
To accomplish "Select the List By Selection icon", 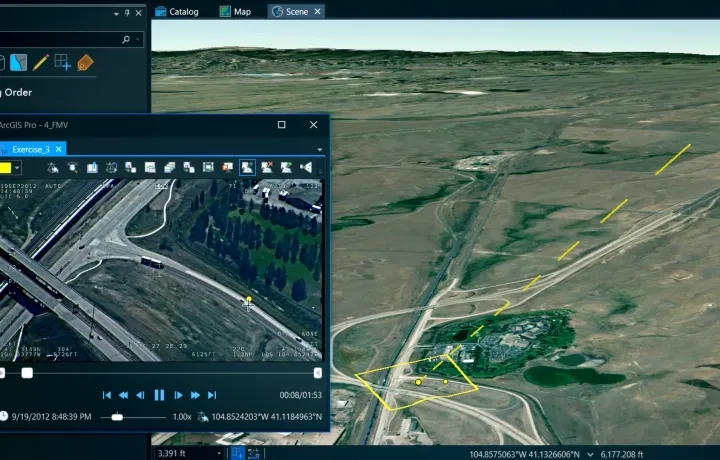I will [x=18, y=62].
